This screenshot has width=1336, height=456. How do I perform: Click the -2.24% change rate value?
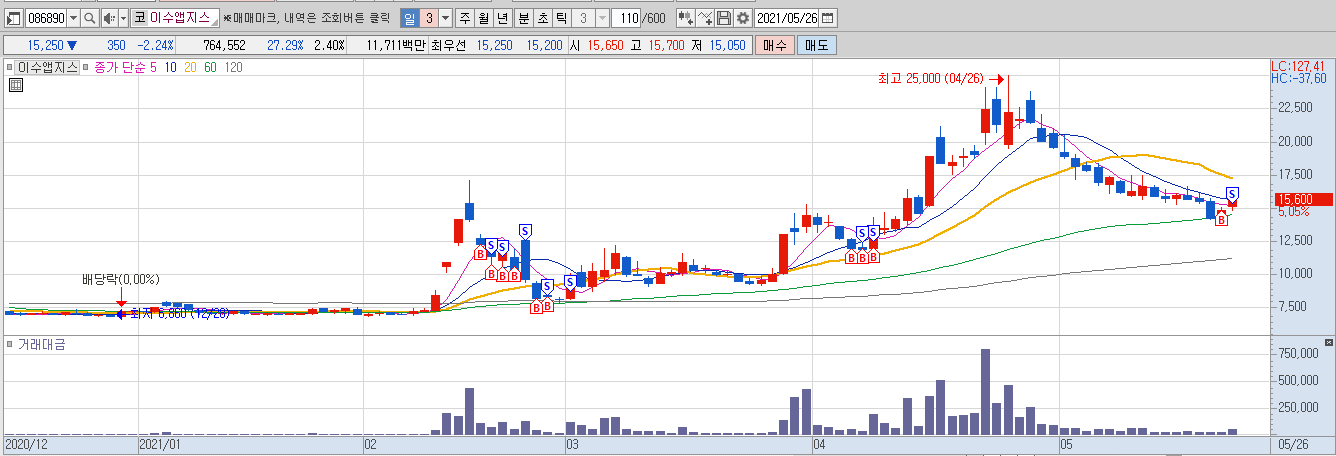[155, 45]
